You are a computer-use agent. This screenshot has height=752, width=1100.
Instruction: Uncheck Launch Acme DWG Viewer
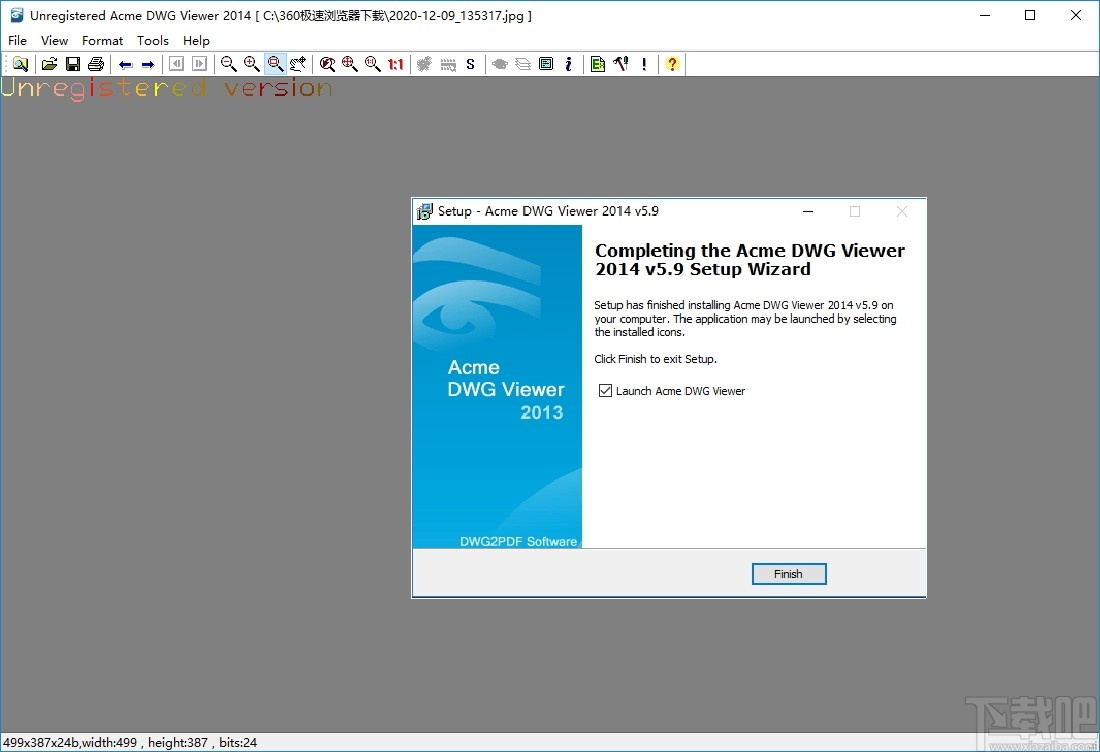tap(605, 390)
